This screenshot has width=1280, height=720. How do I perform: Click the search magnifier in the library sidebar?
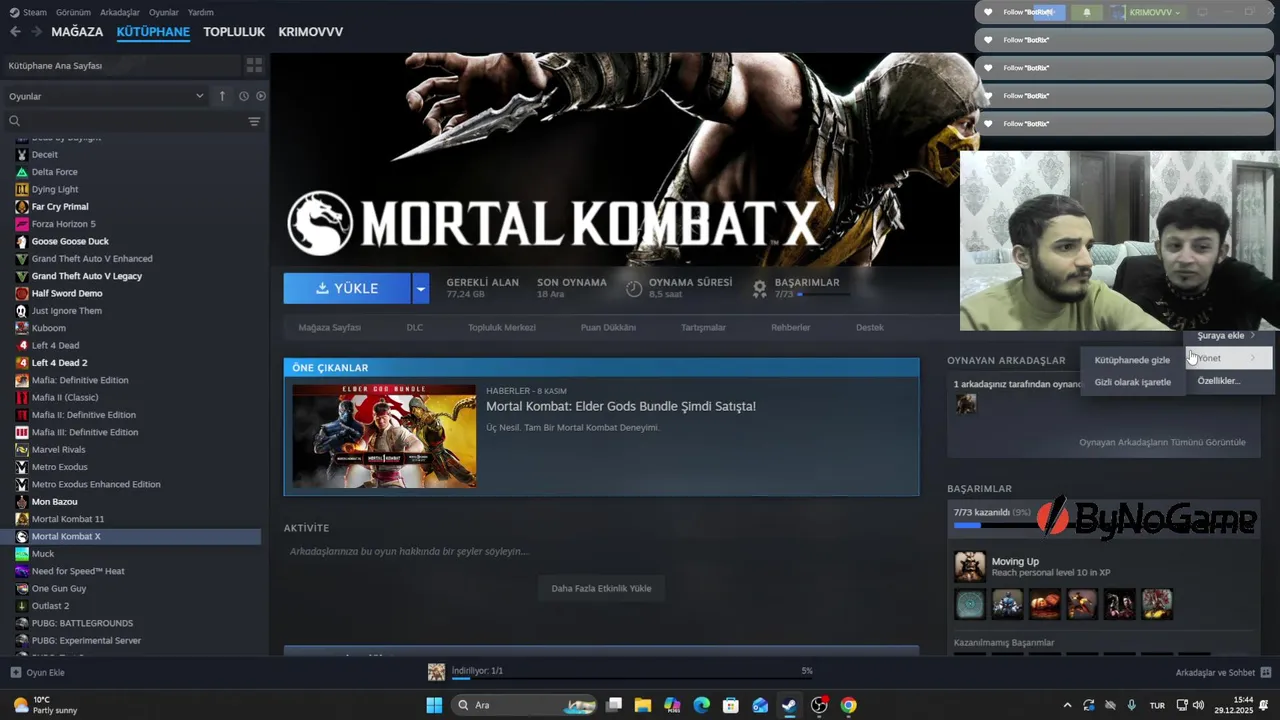14,121
